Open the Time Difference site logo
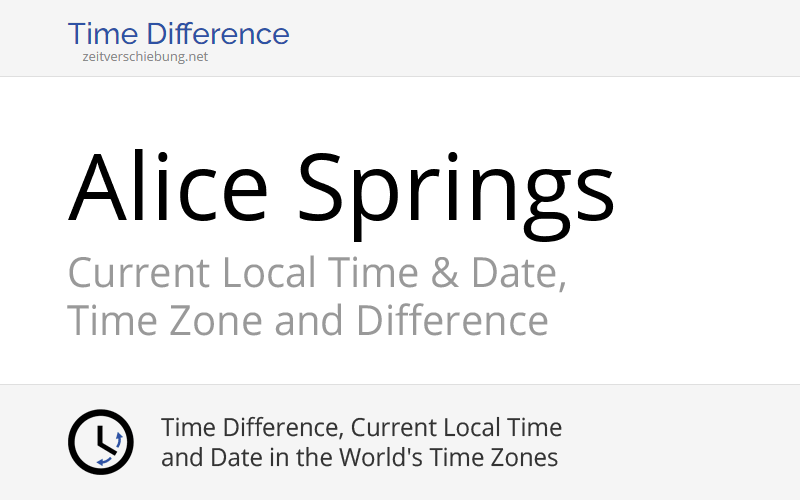The height and width of the screenshot is (500, 800). point(178,35)
